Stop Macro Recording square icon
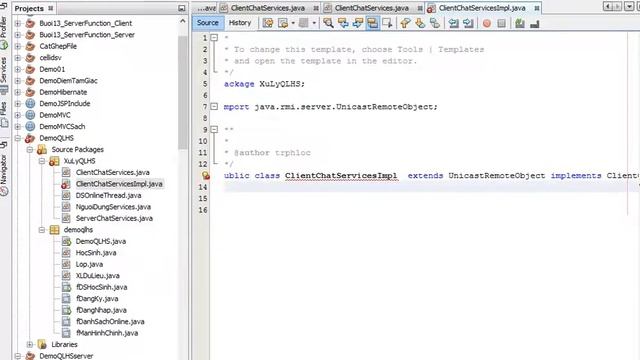 (501, 24)
